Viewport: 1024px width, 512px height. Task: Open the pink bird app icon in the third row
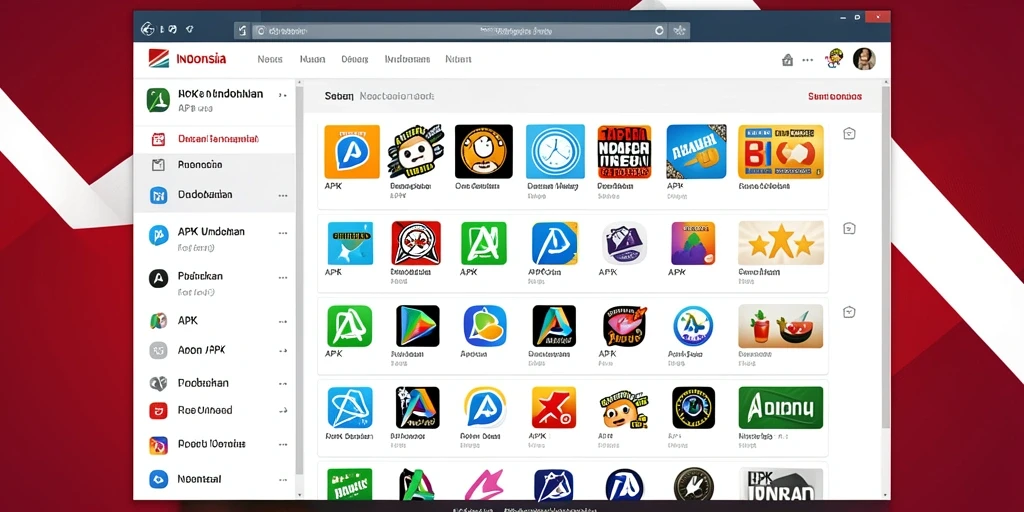point(625,326)
